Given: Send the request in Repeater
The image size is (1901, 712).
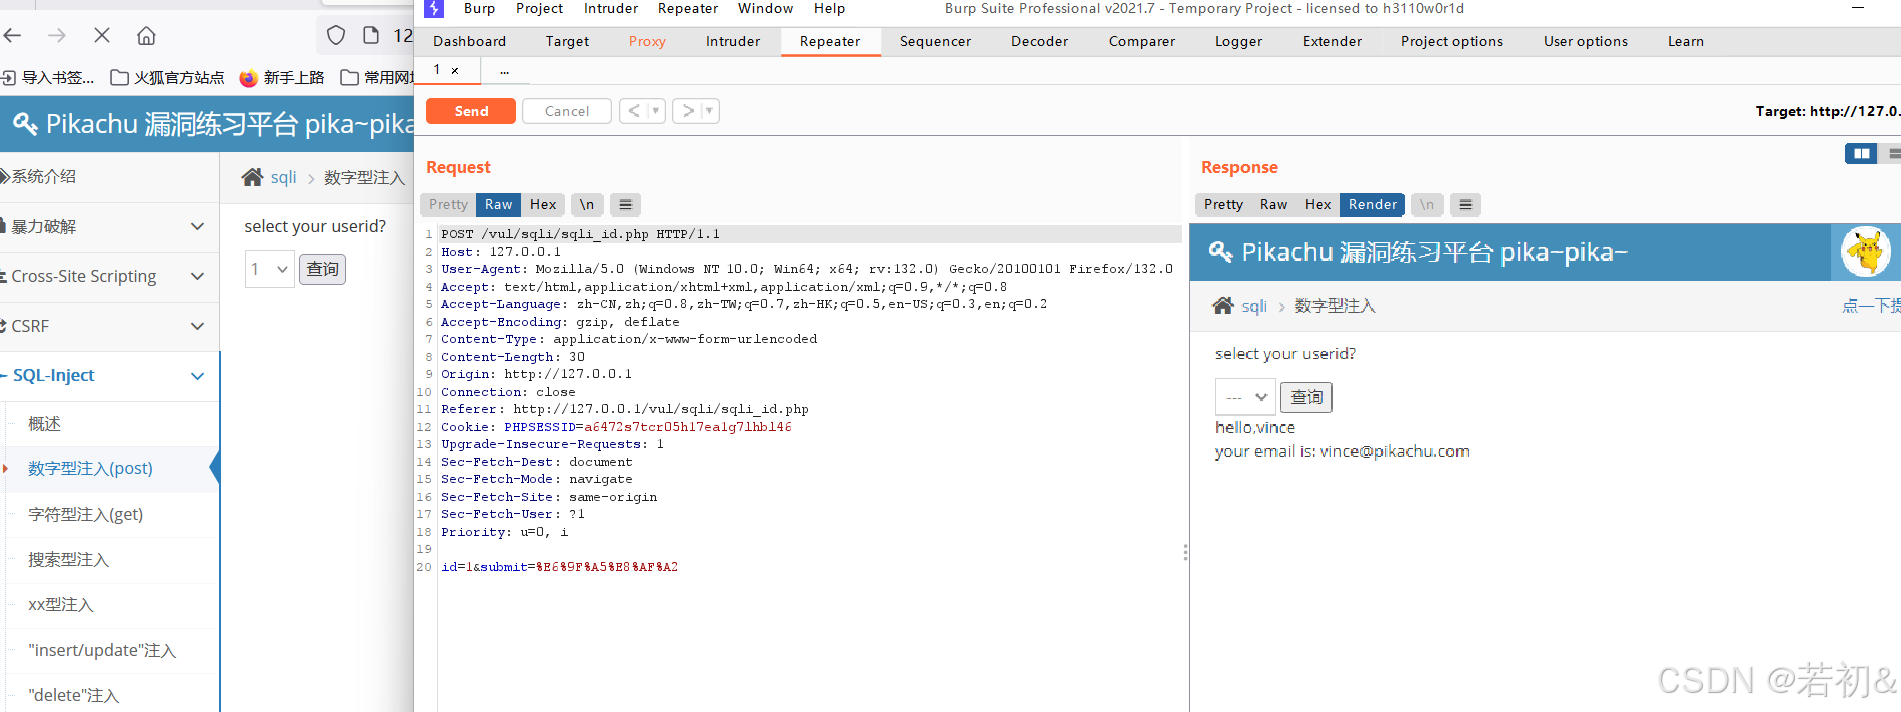Looking at the screenshot, I should point(471,111).
